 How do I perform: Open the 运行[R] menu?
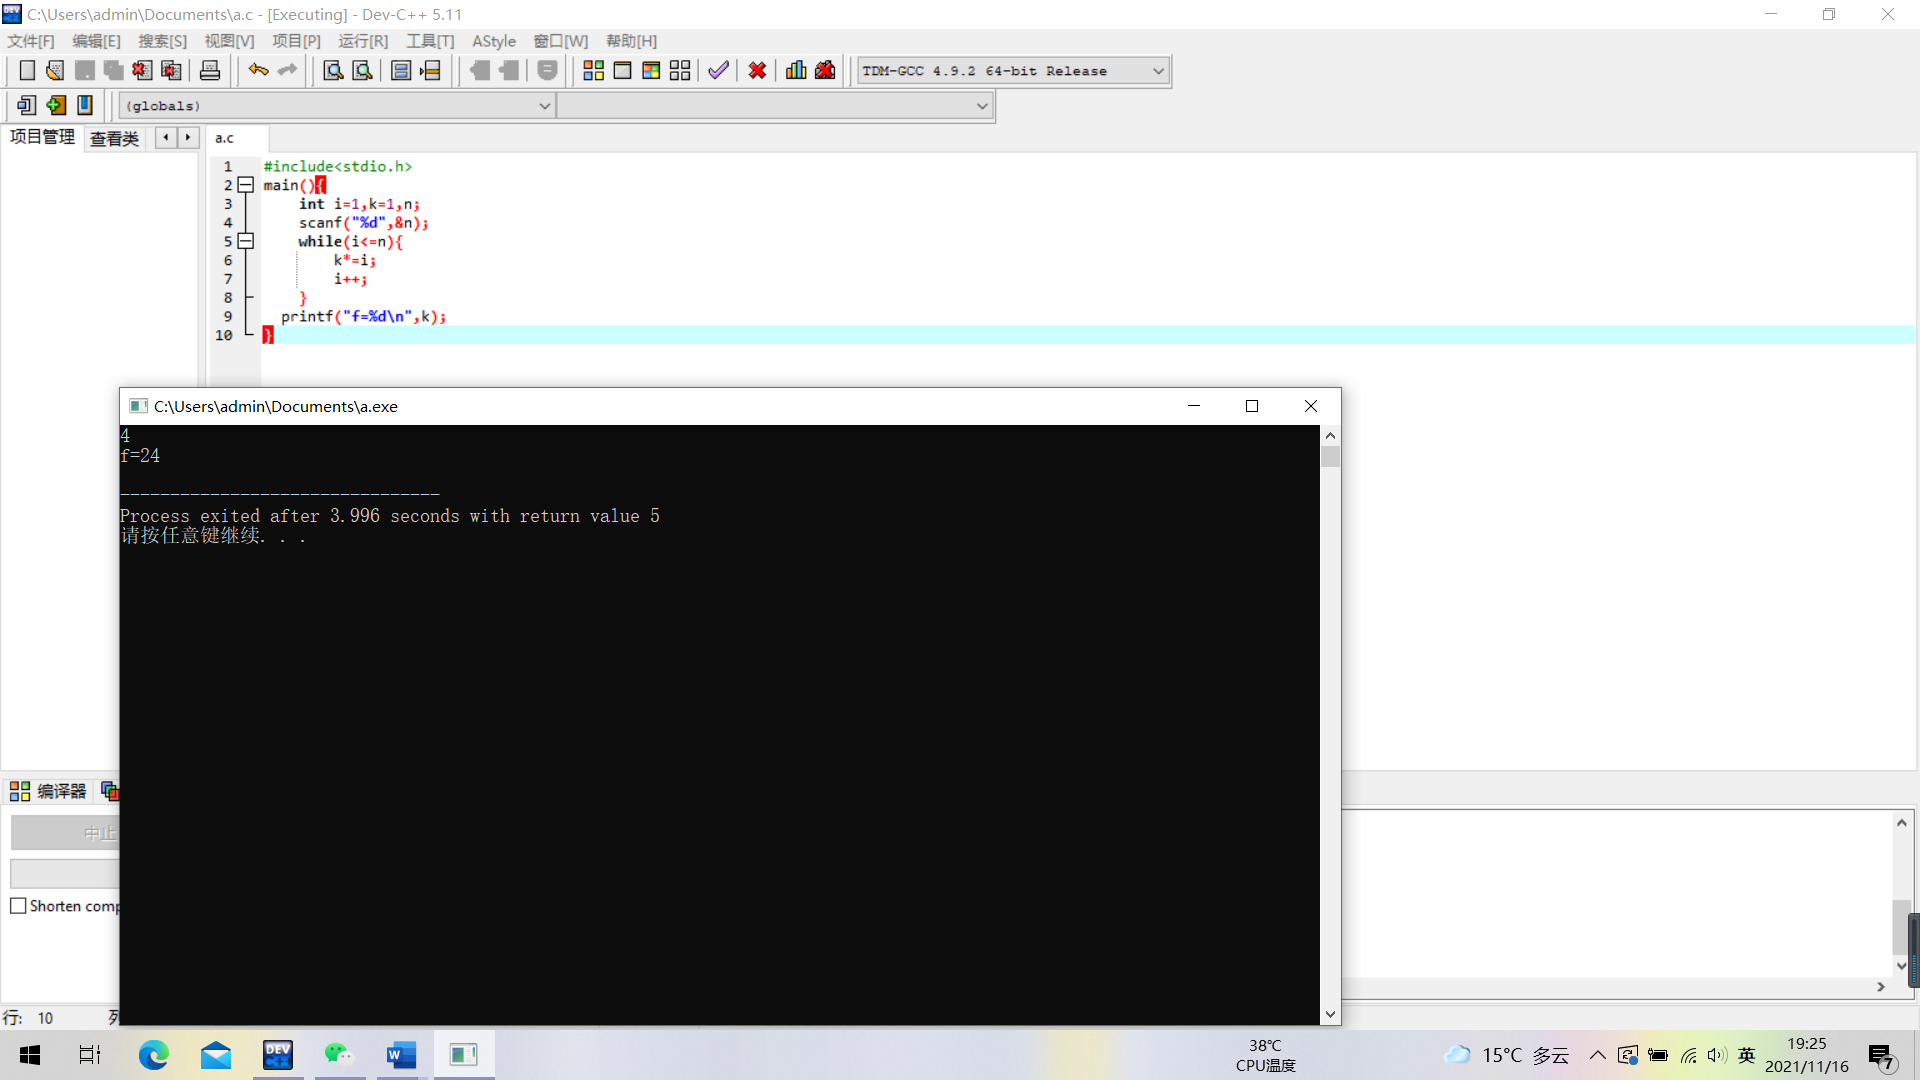tap(362, 41)
